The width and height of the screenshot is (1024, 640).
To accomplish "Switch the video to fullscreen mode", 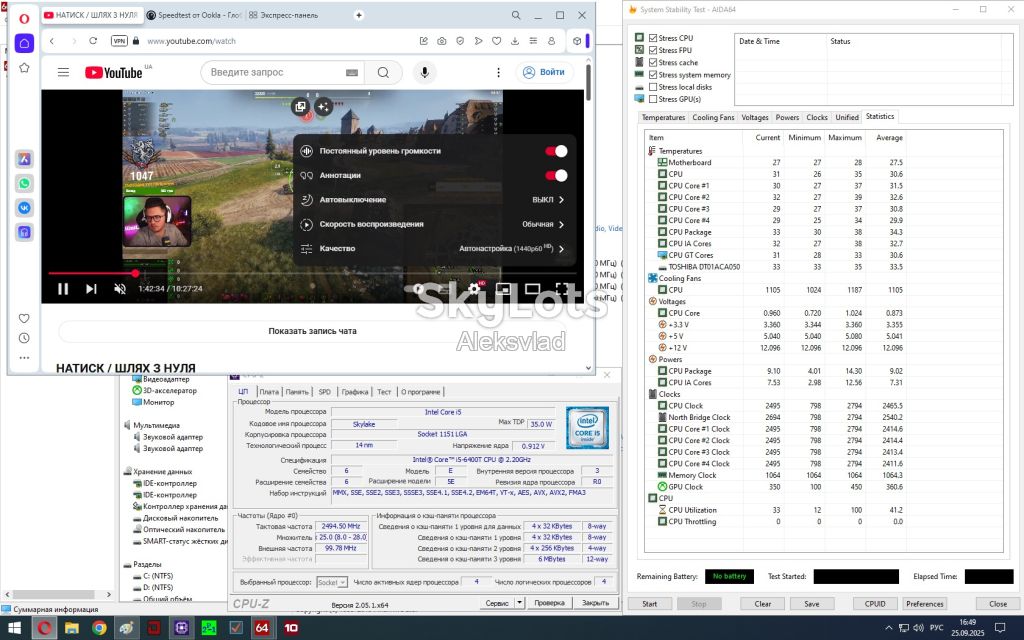I will pos(562,289).
